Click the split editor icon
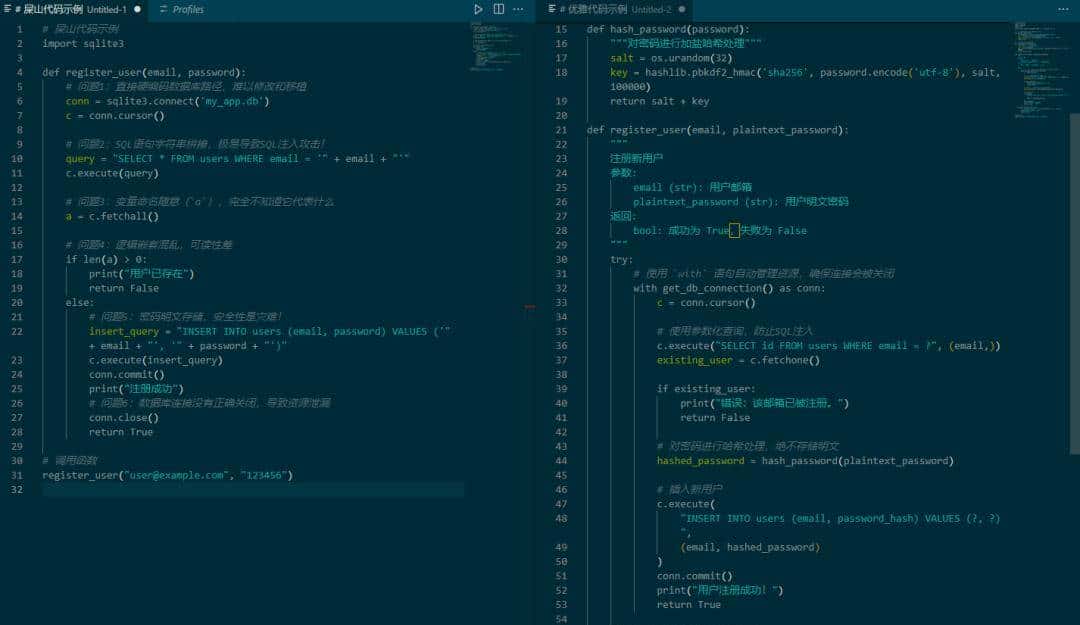 (x=498, y=9)
